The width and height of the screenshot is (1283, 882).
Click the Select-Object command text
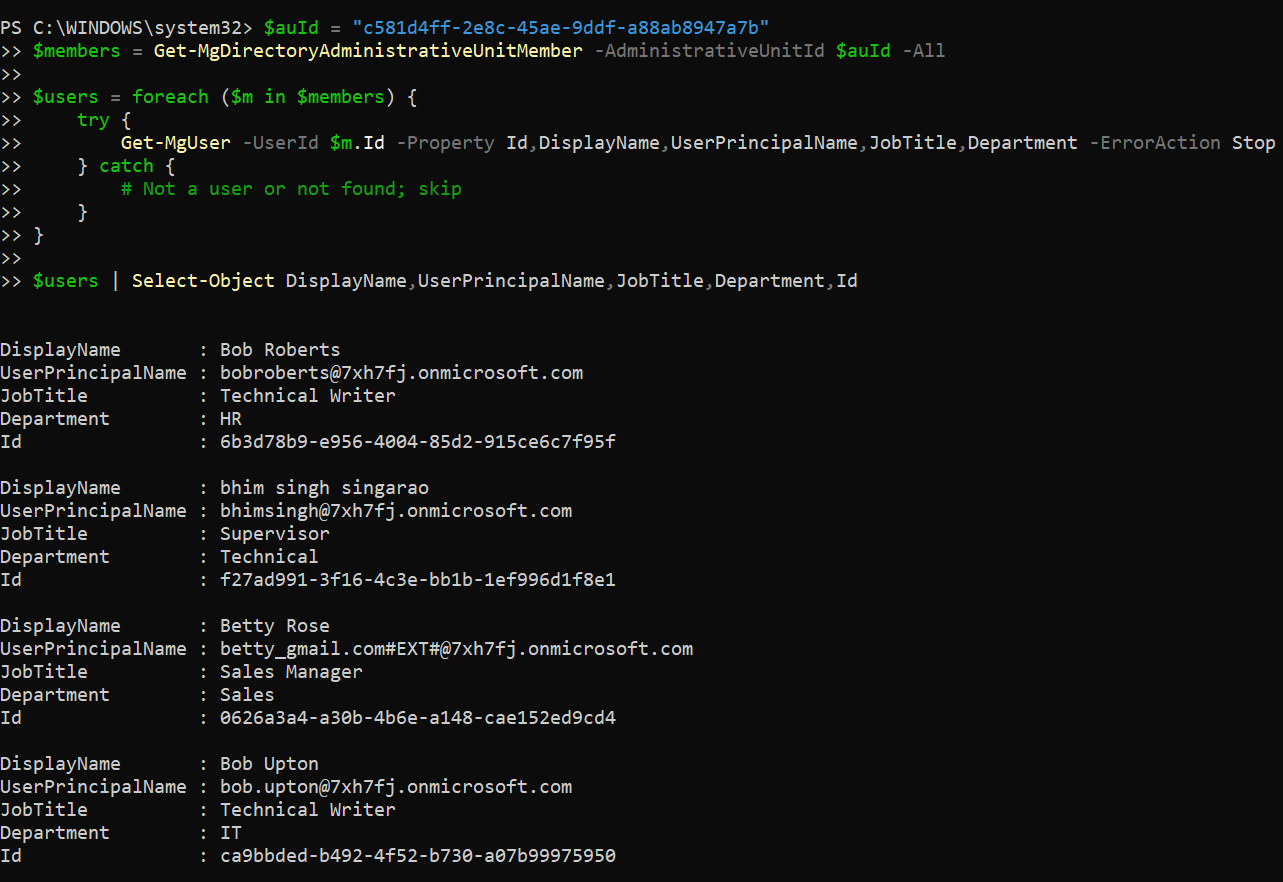pos(203,281)
